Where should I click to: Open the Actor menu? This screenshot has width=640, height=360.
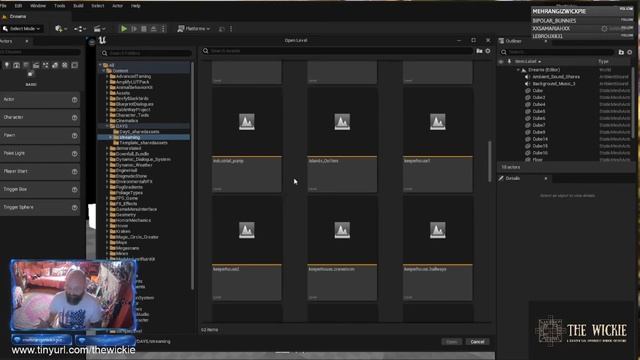(117, 6)
